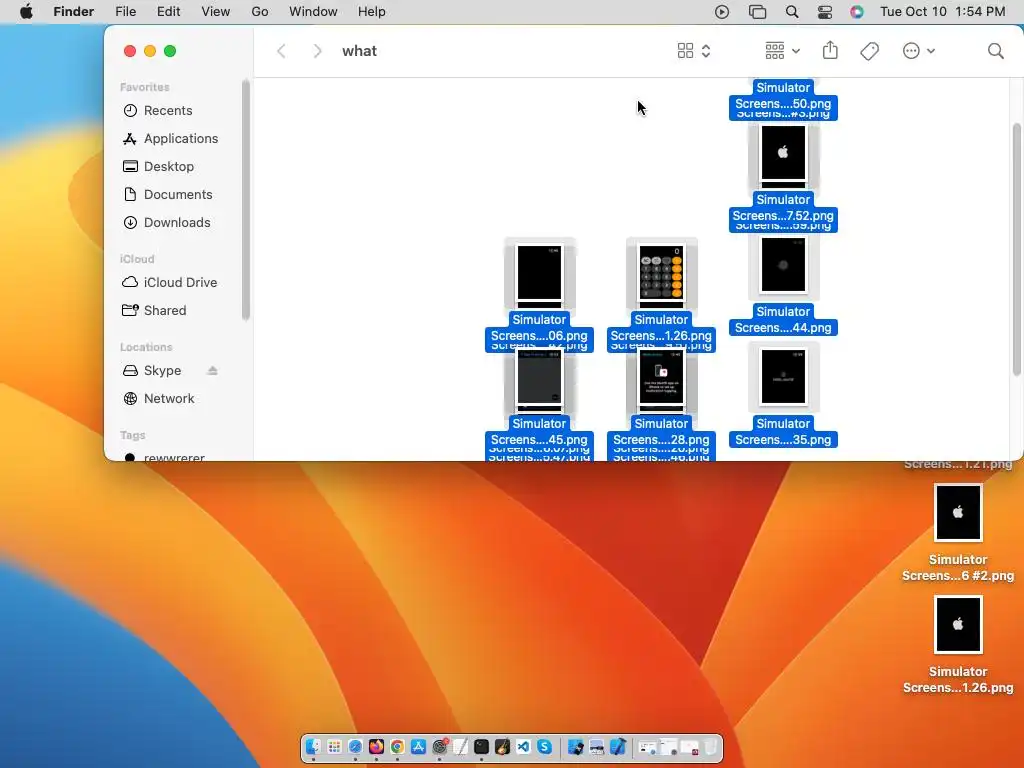The image size is (1024, 768).
Task: Launch Firefox from the Dock
Action: click(x=376, y=746)
